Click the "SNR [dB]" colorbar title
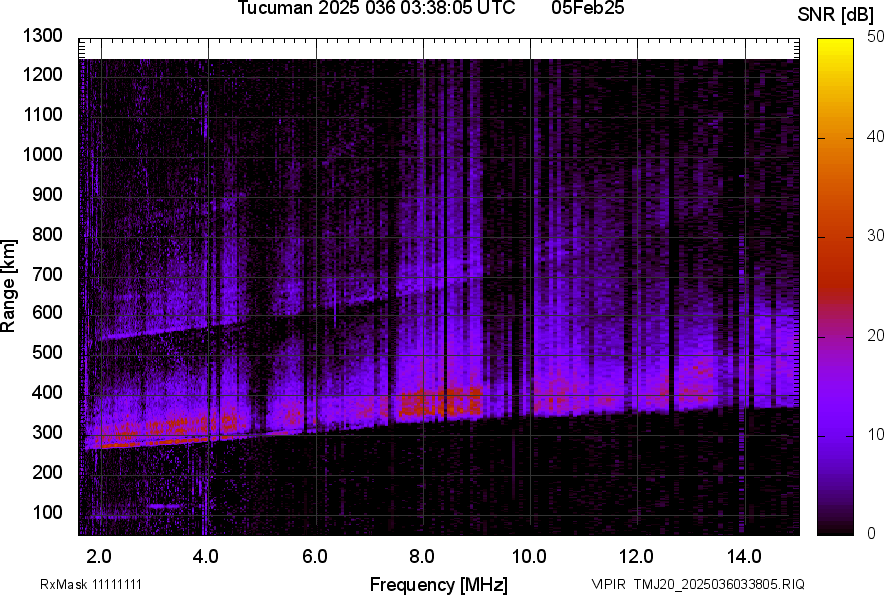 pyautogui.click(x=836, y=15)
